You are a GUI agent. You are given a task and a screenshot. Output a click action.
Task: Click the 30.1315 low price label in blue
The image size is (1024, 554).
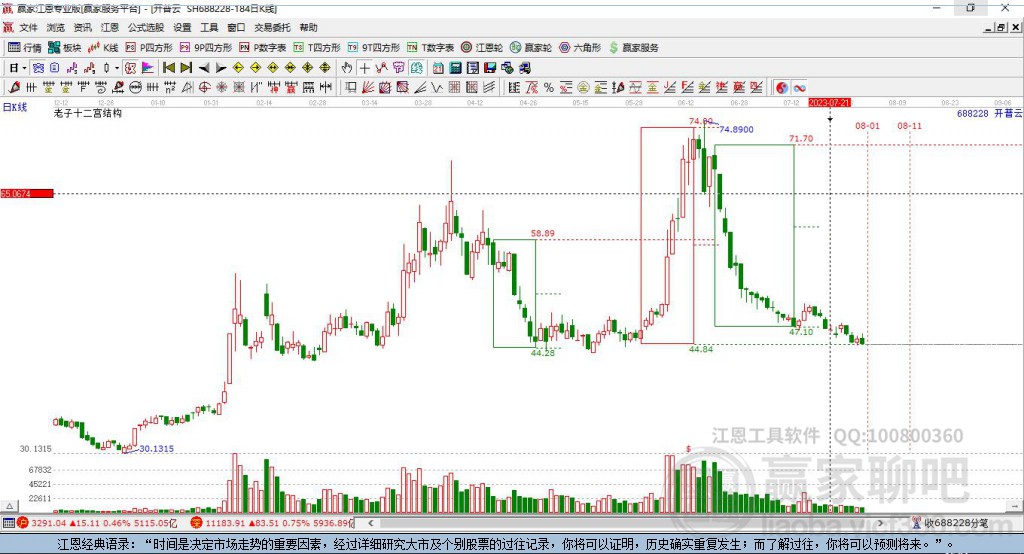[157, 449]
